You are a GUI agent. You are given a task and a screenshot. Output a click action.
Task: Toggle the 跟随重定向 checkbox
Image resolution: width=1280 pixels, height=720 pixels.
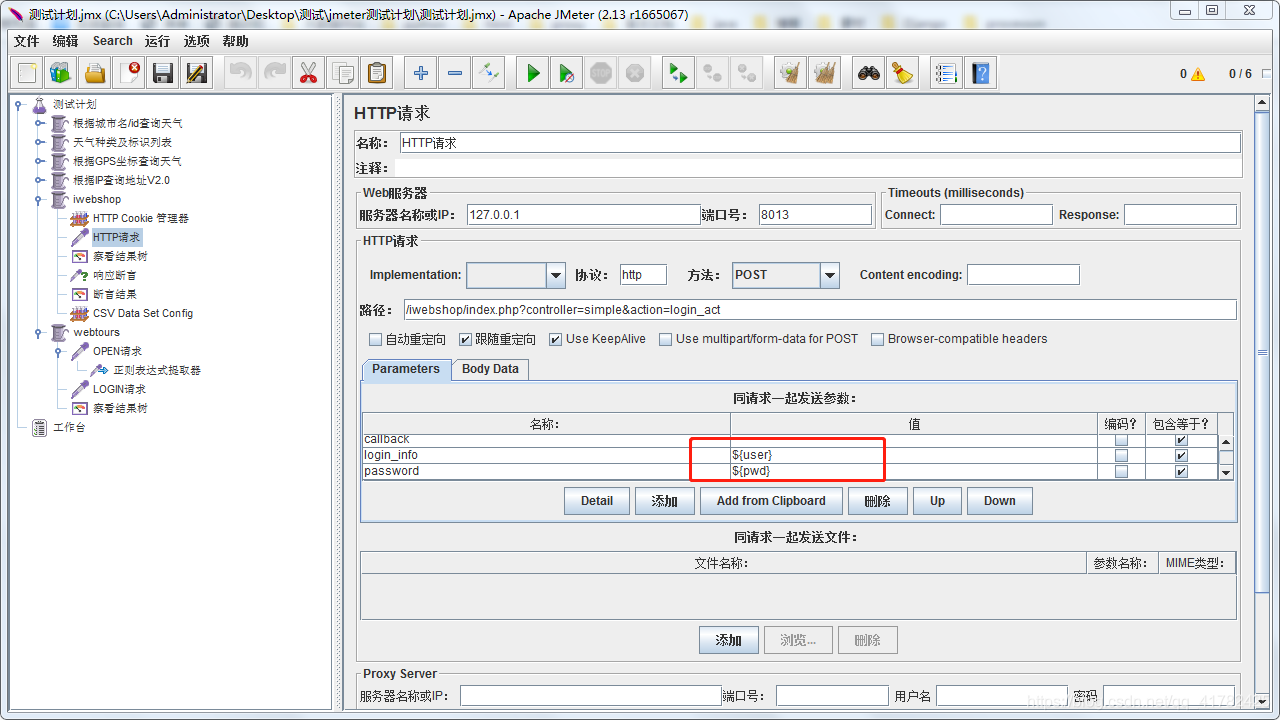tap(466, 339)
